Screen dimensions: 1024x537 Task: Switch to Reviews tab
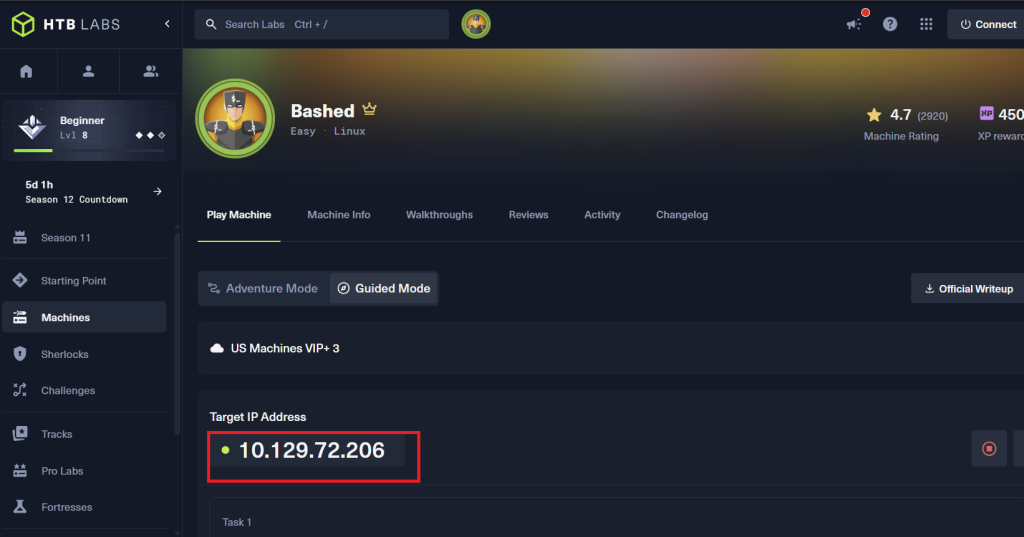(x=528, y=215)
